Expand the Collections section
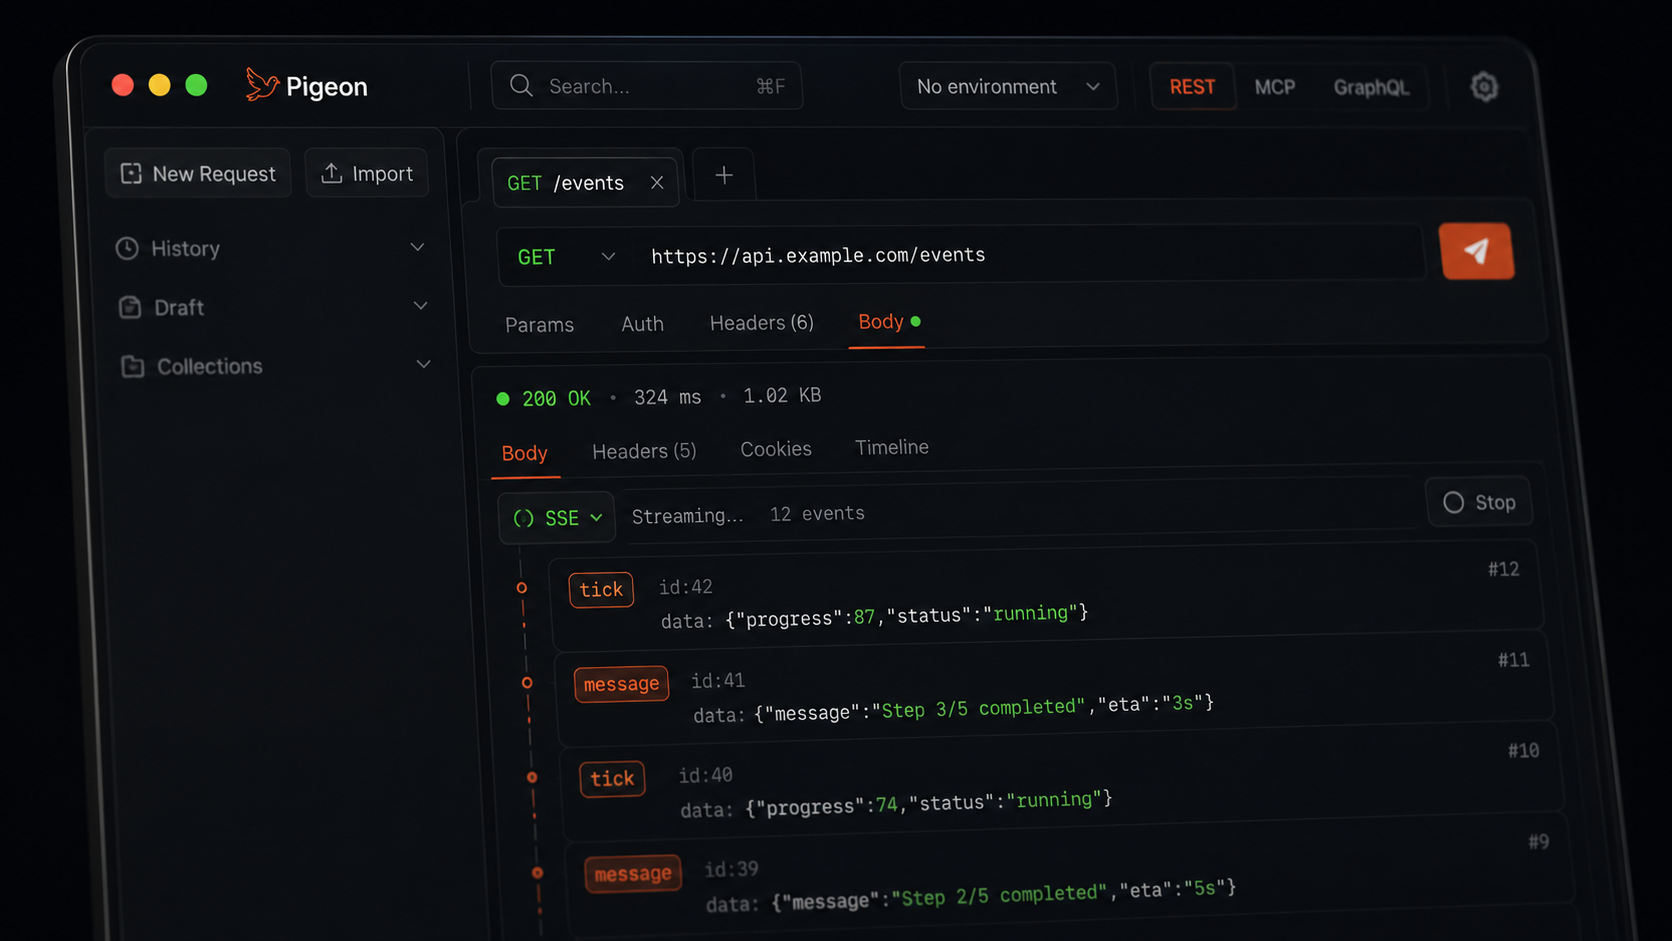 424,365
